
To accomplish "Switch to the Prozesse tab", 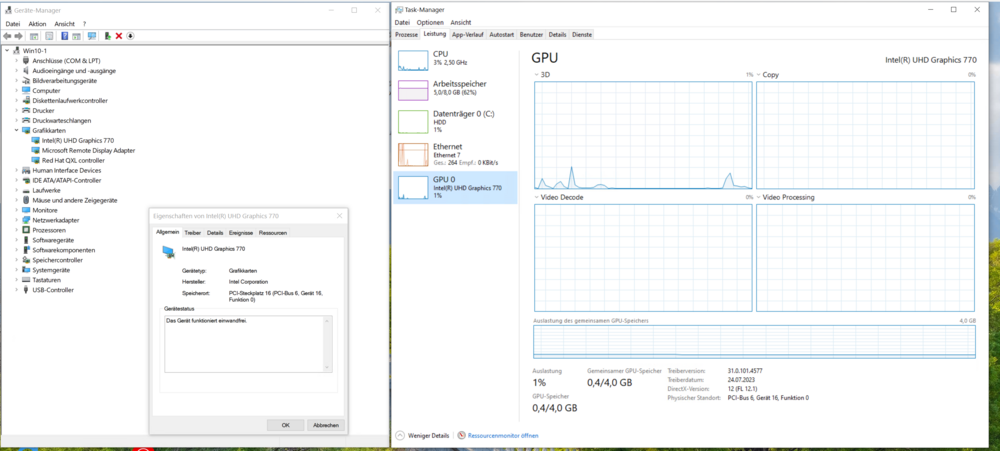I will click(407, 34).
